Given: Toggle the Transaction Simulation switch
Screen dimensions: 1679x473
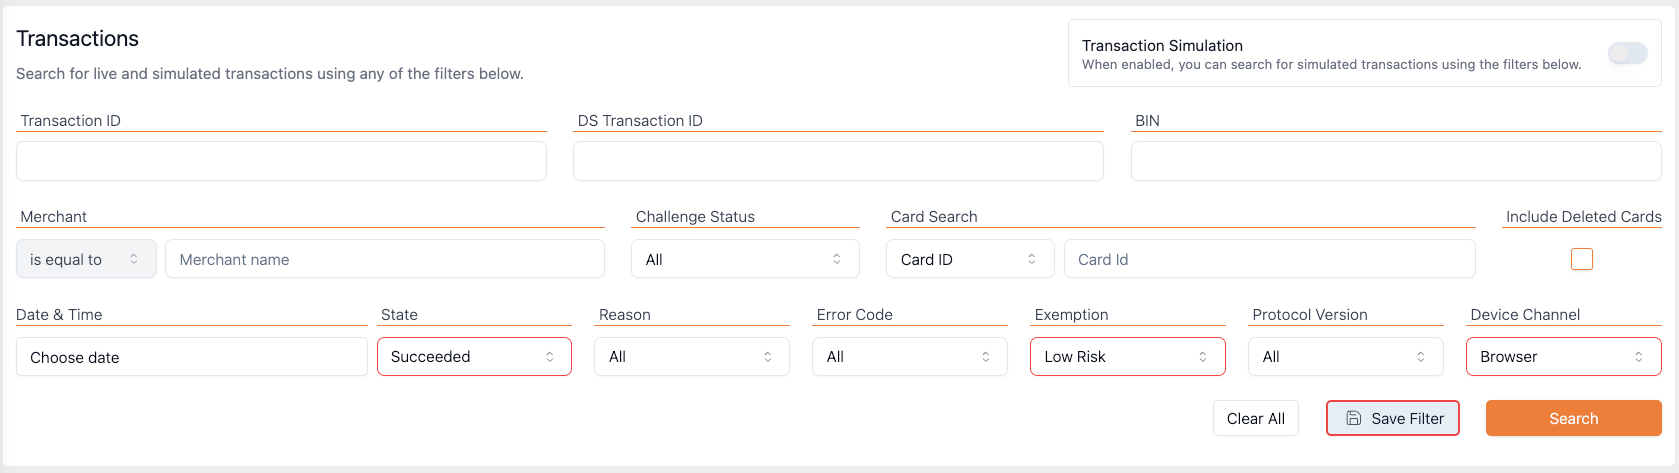Looking at the screenshot, I should [1627, 53].
